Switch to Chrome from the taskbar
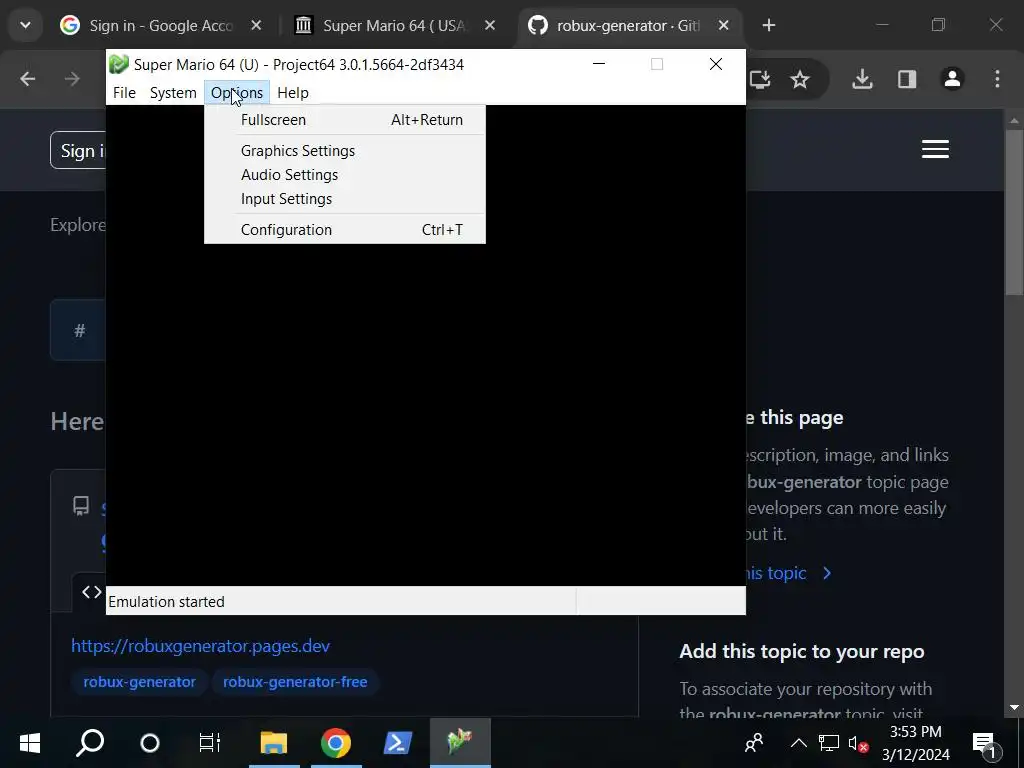1024x768 pixels. 336,743
